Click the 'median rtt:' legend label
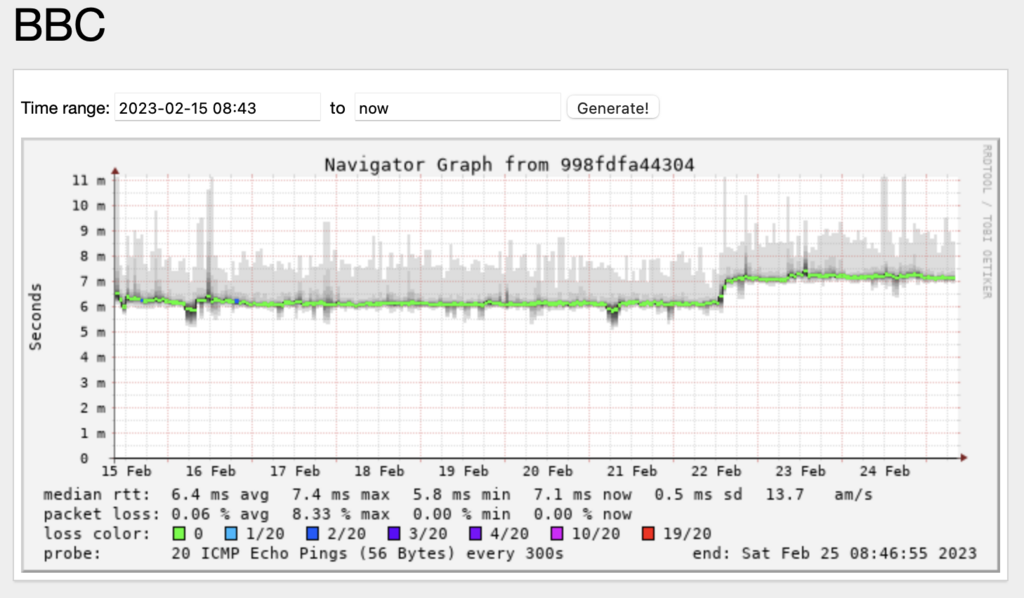The width and height of the screenshot is (1024, 598). pos(97,494)
